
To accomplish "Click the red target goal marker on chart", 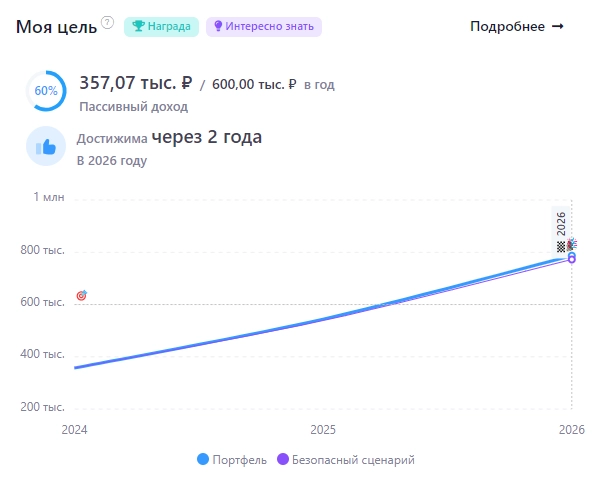I will [x=82, y=295].
